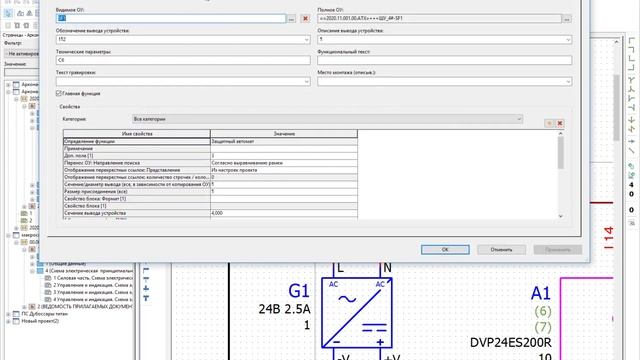Click the Из настроек проекта value cell

pos(284,170)
